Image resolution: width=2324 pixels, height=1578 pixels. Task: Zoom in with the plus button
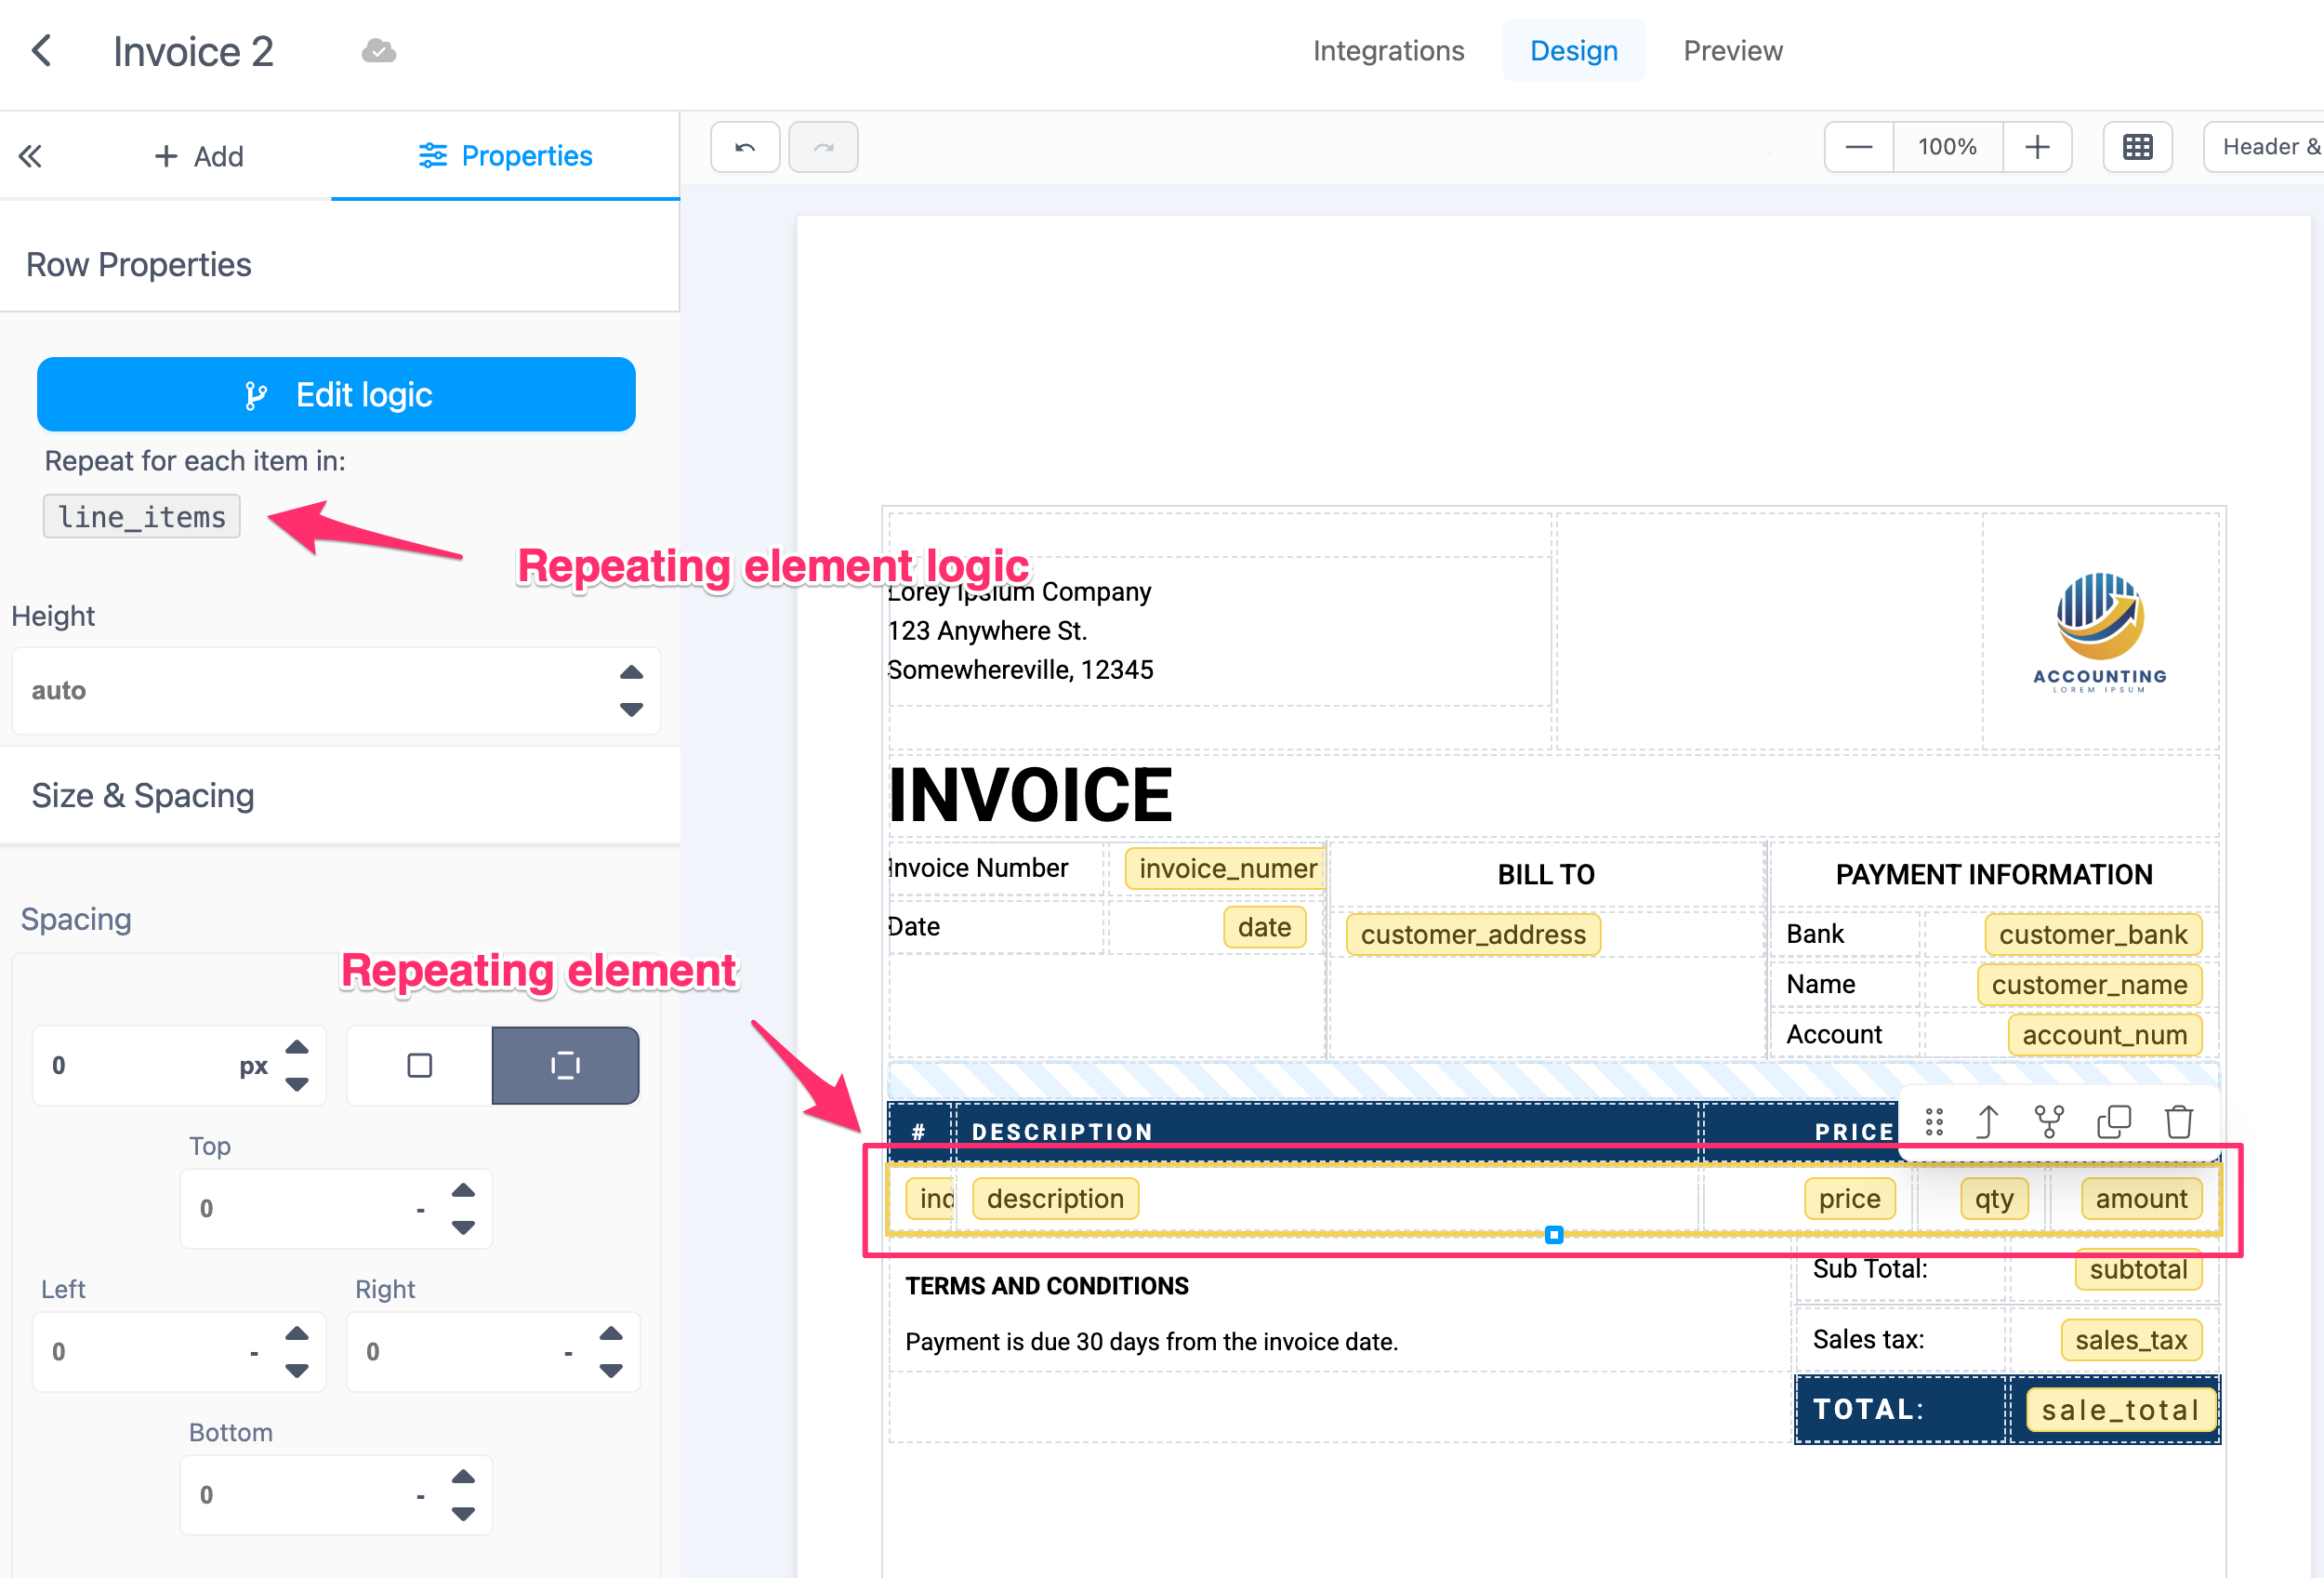(2037, 147)
